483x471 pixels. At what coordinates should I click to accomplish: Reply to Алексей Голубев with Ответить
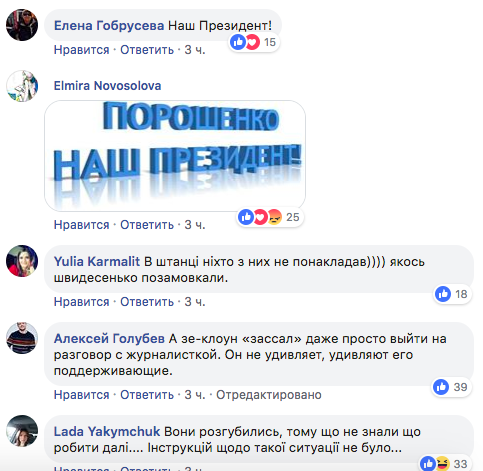click(x=147, y=395)
